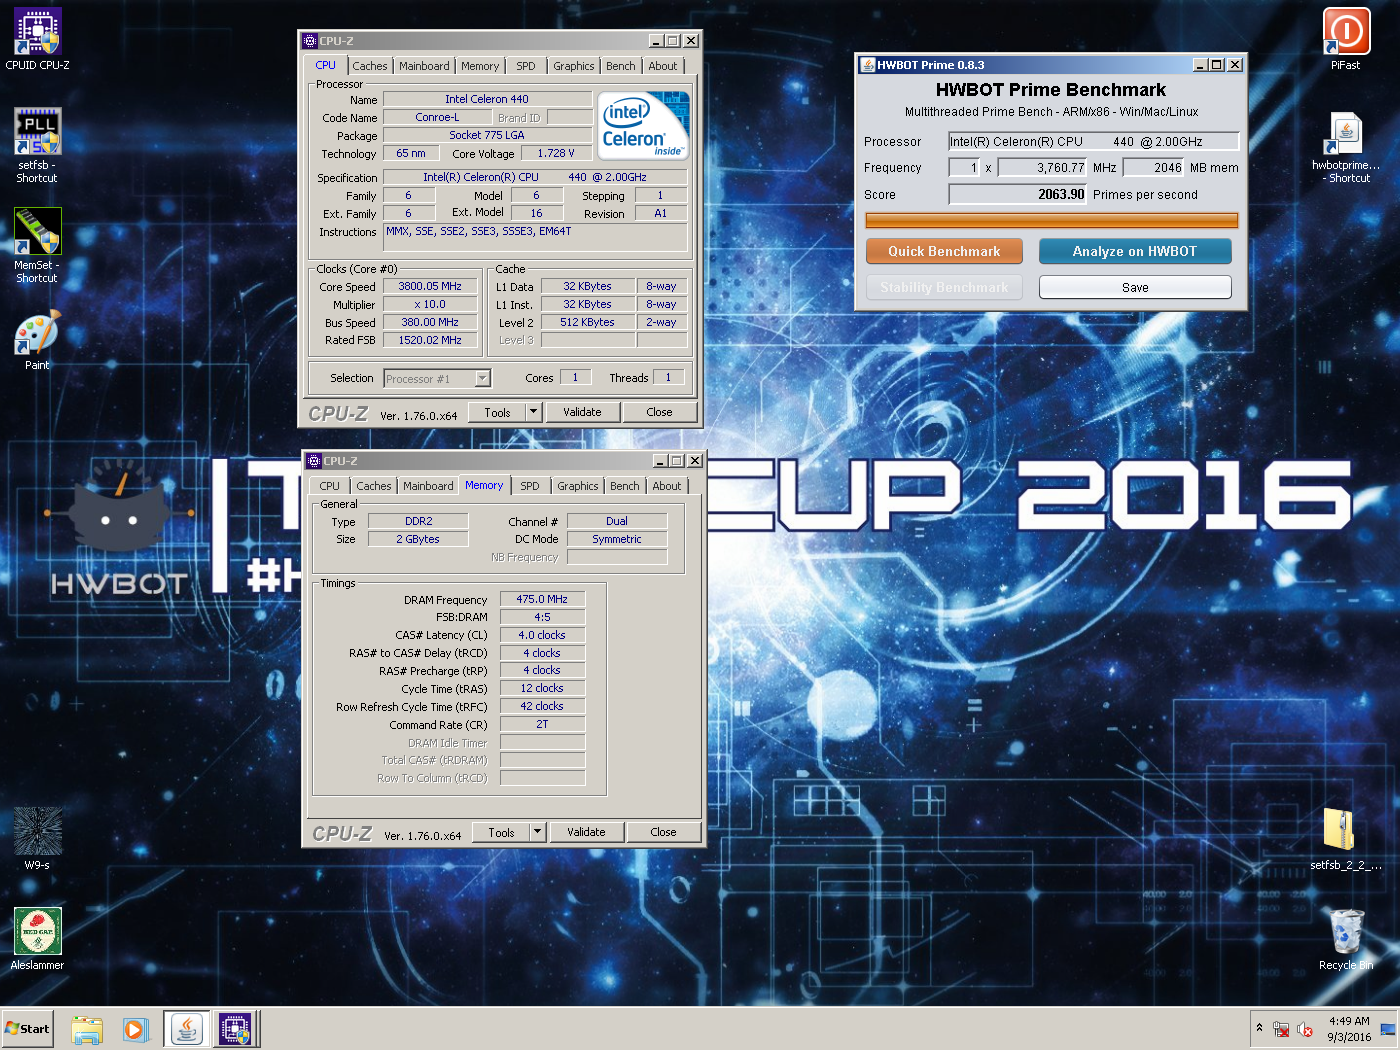
Task: Click Command Rate 2T value
Action: point(542,724)
